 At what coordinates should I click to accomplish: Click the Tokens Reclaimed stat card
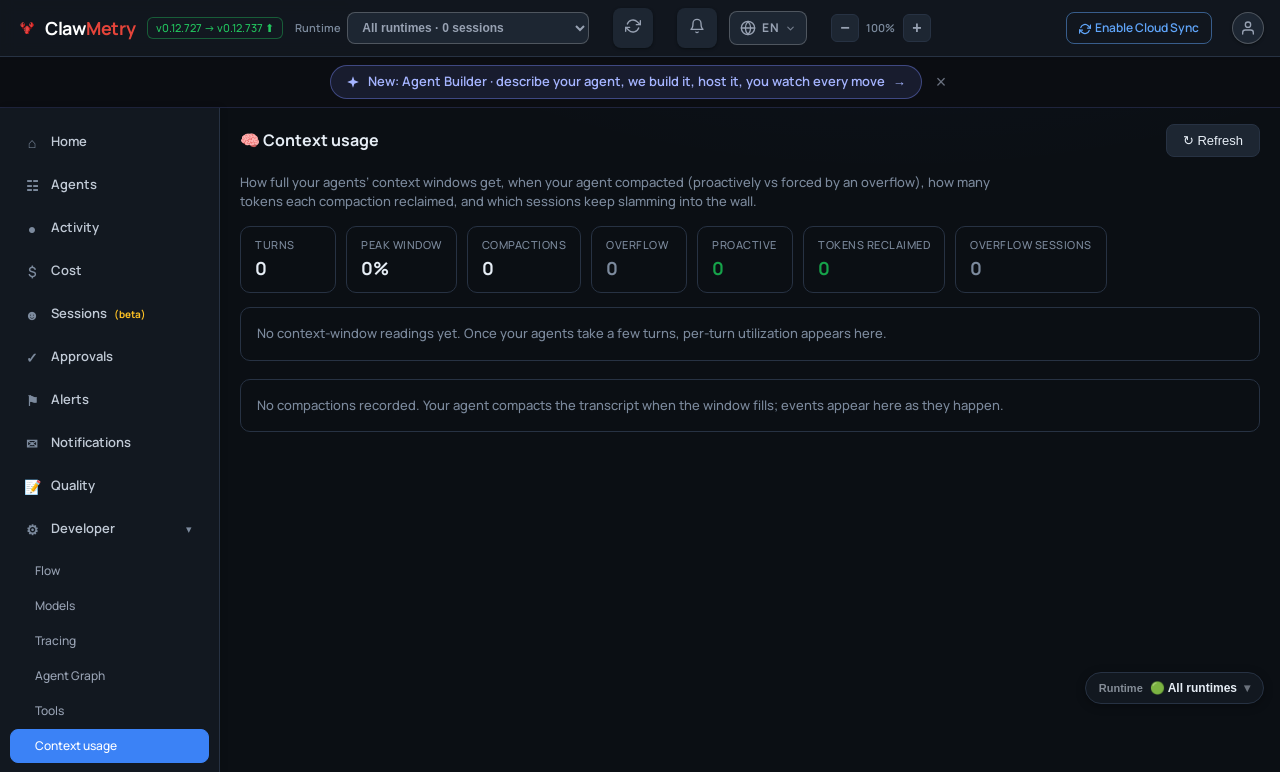click(874, 259)
